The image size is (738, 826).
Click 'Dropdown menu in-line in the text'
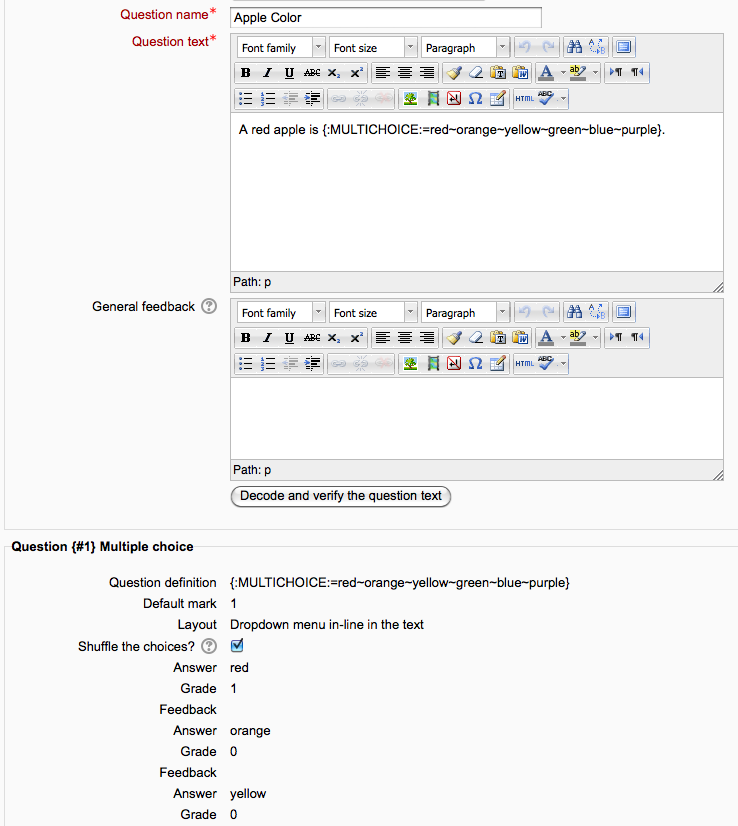(x=327, y=625)
